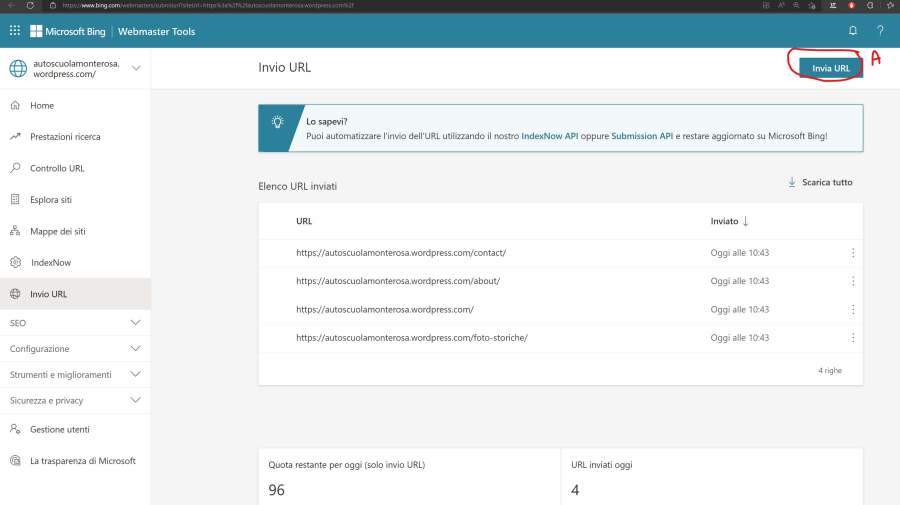Open options menu for the about URL row
Viewport: 900px width, 505px height.
click(x=853, y=282)
